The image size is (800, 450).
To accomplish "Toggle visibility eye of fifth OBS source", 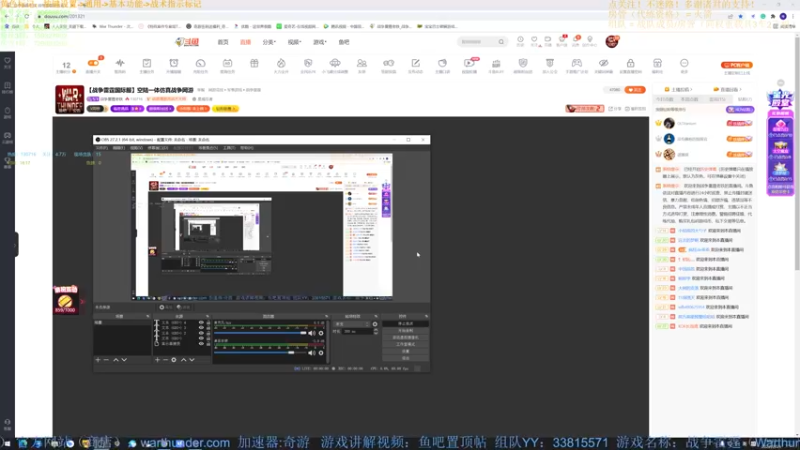I will [201, 343].
